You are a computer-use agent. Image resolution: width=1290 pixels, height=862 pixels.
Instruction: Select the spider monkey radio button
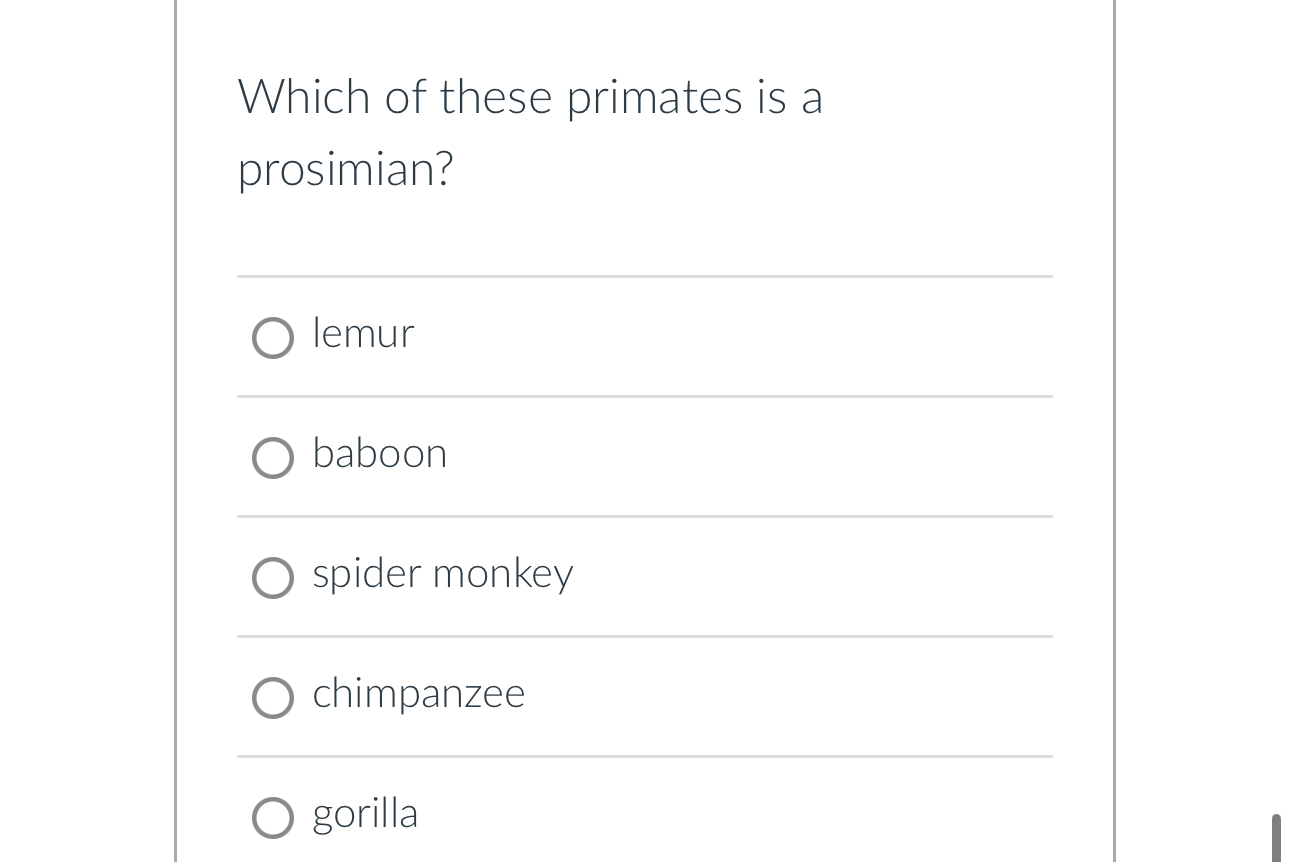[271, 578]
